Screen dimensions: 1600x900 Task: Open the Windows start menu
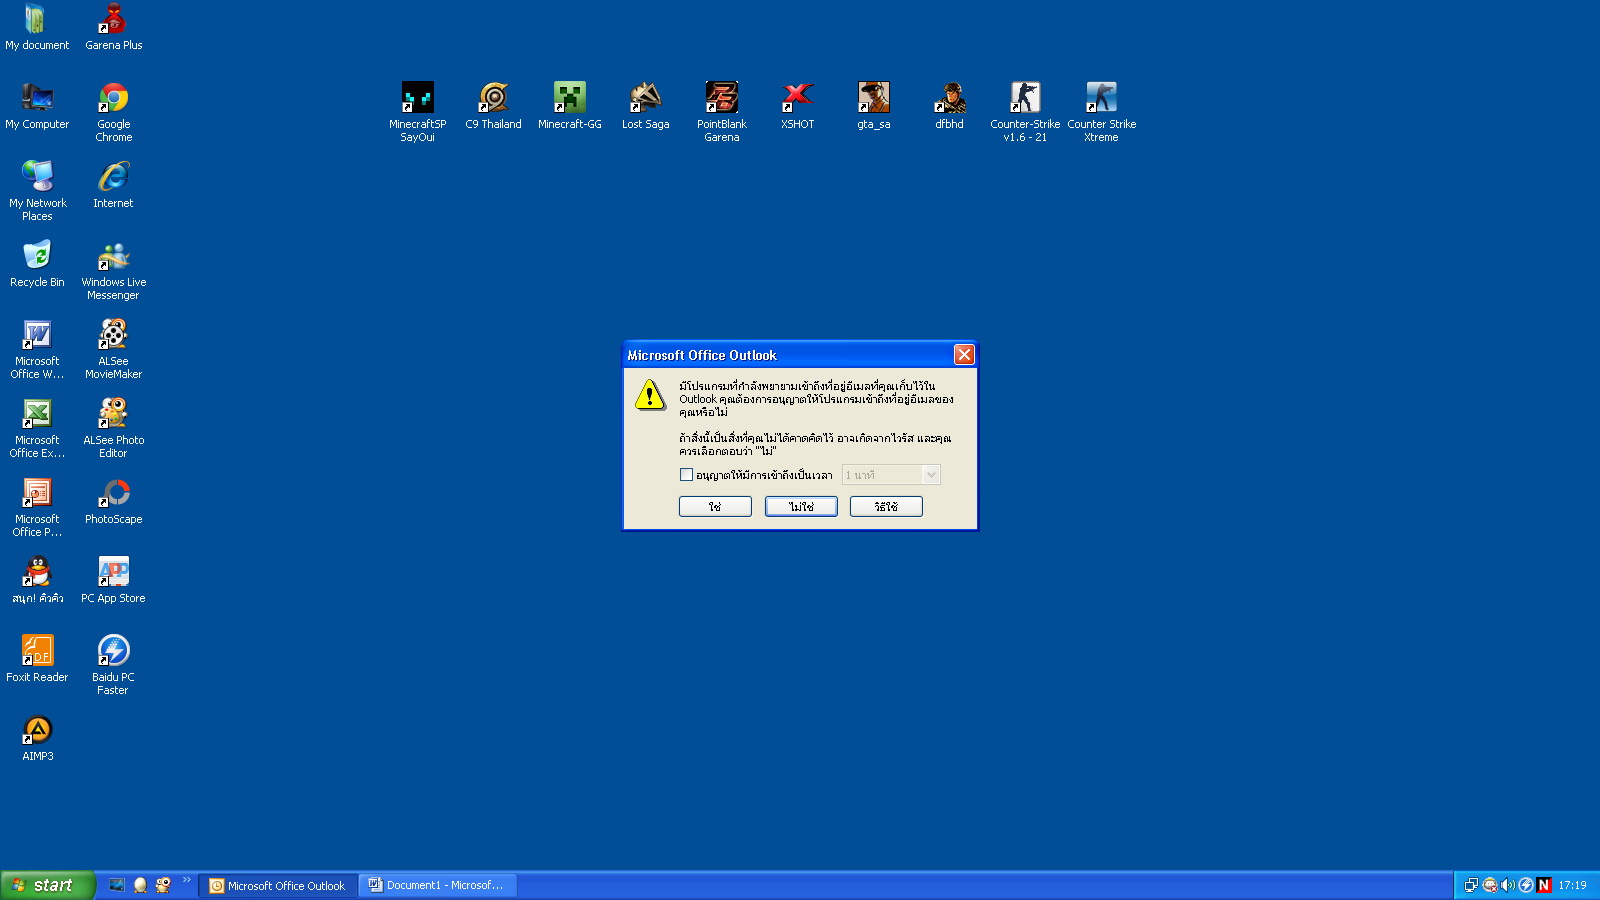tap(47, 885)
